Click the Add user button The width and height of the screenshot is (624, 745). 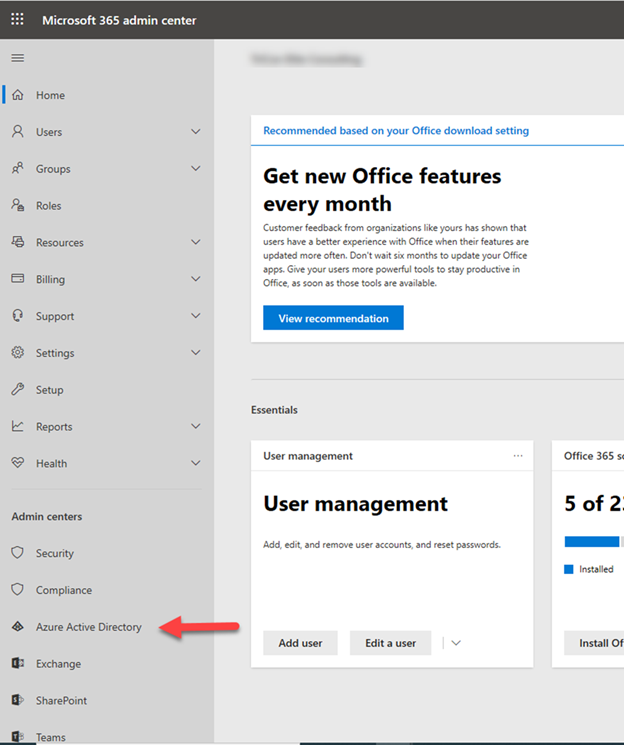coord(300,643)
